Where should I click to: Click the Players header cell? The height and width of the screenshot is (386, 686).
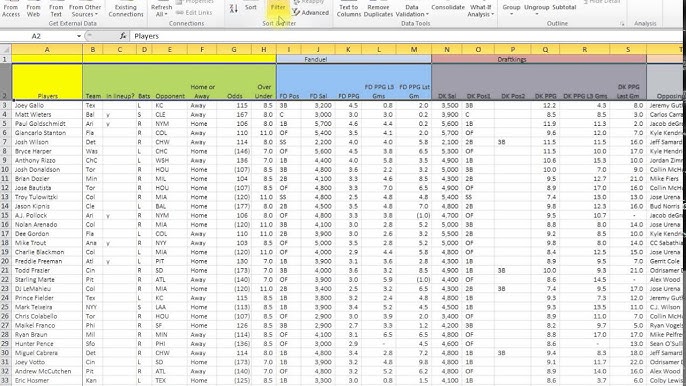click(x=47, y=82)
